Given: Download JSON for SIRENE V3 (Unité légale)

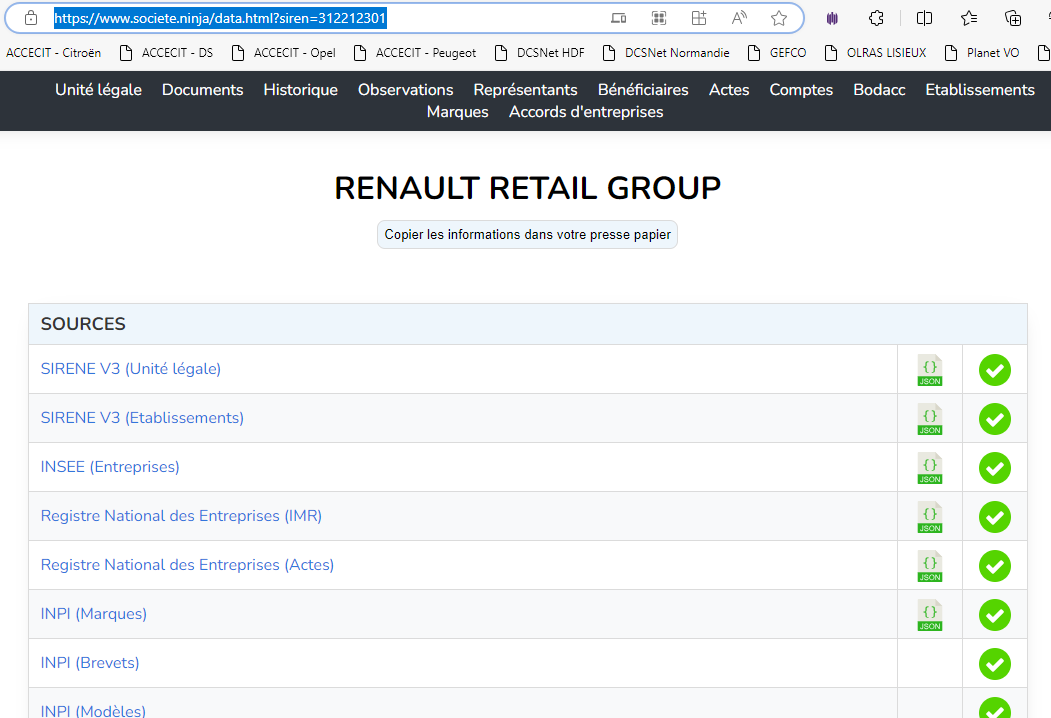Looking at the screenshot, I should tap(930, 370).
